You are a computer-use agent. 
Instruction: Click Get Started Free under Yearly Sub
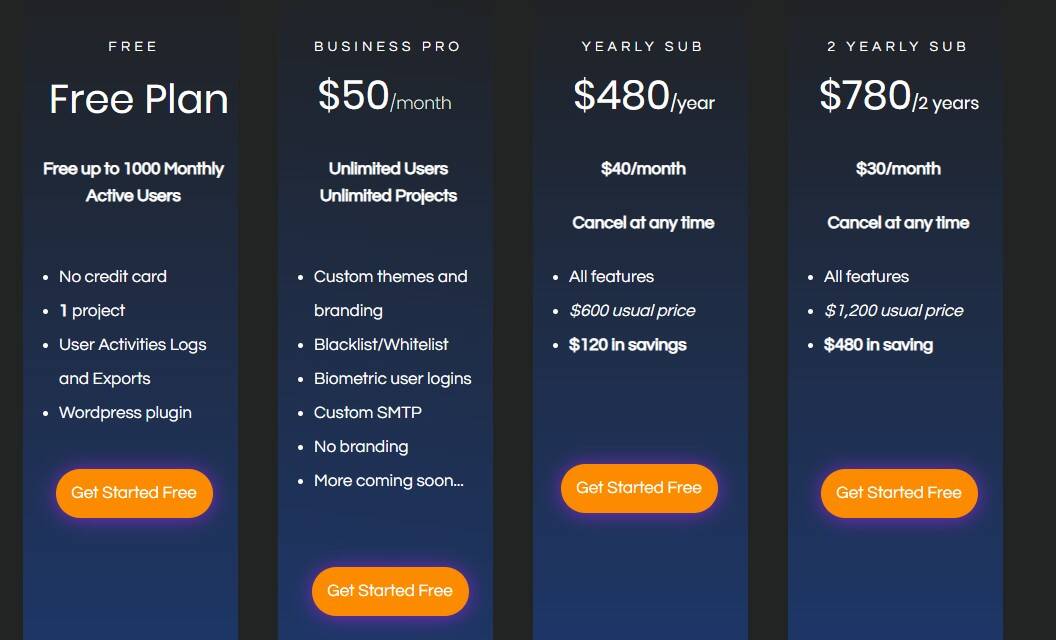coord(639,488)
